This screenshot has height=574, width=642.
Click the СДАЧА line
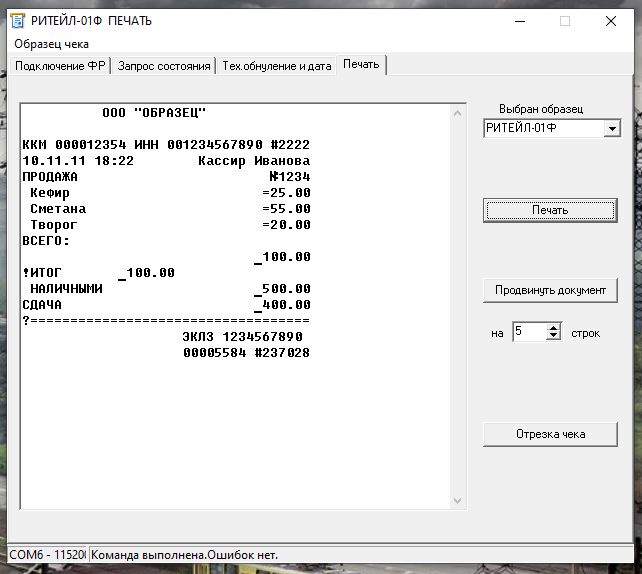pyautogui.click(x=166, y=305)
